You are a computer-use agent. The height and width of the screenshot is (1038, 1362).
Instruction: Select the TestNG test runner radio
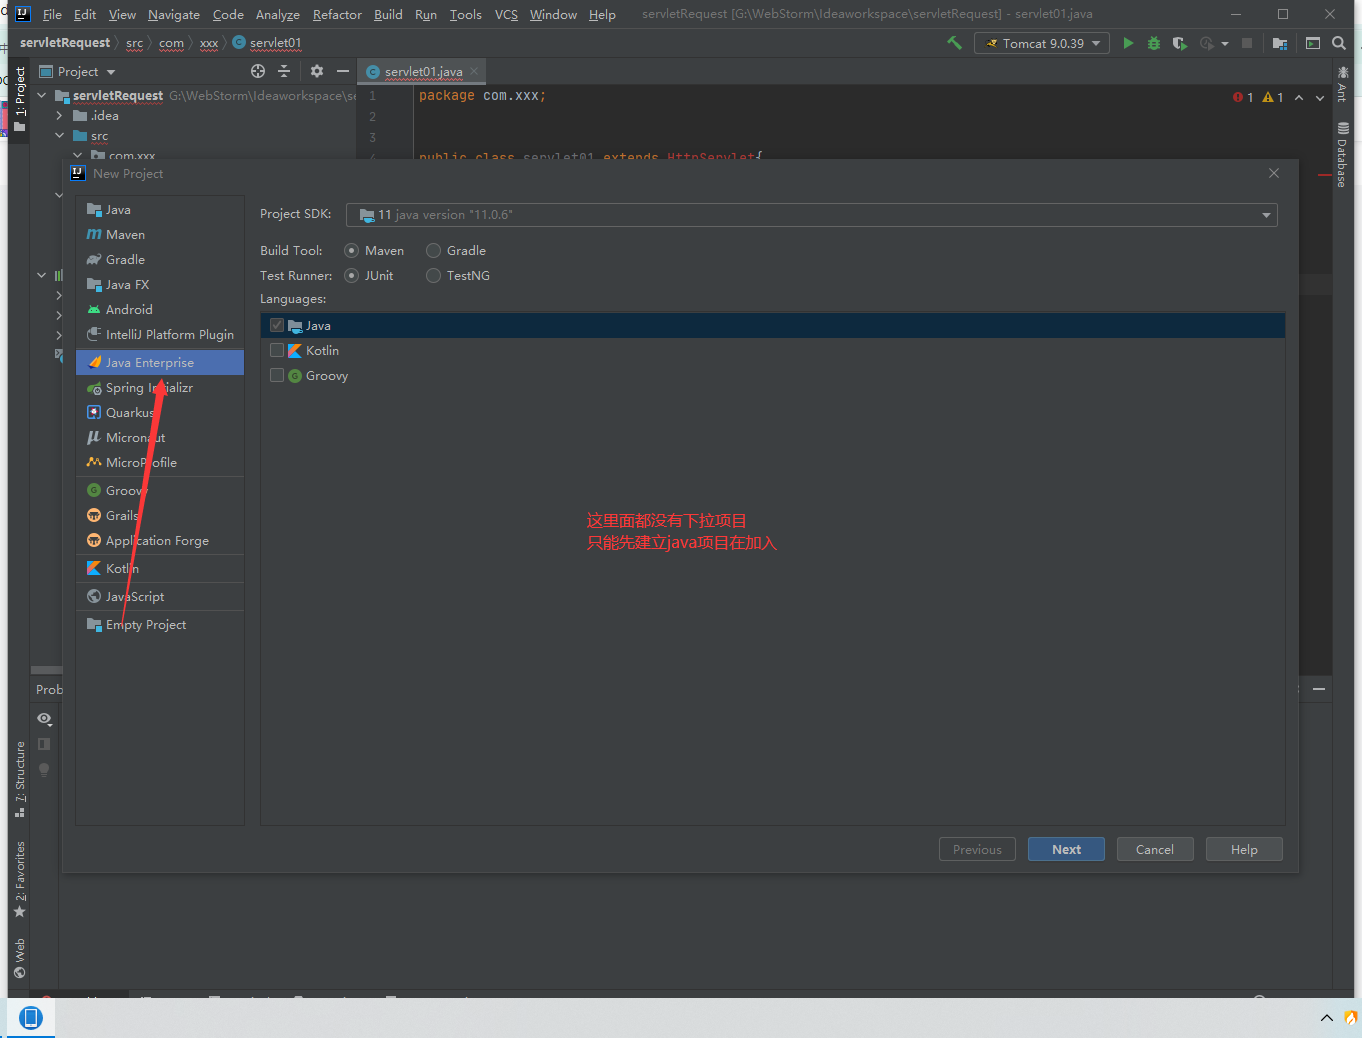coord(433,276)
